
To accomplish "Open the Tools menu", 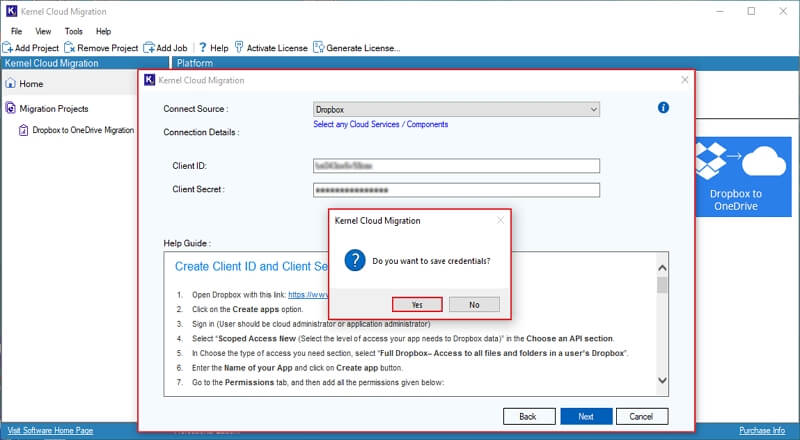I will (x=73, y=31).
